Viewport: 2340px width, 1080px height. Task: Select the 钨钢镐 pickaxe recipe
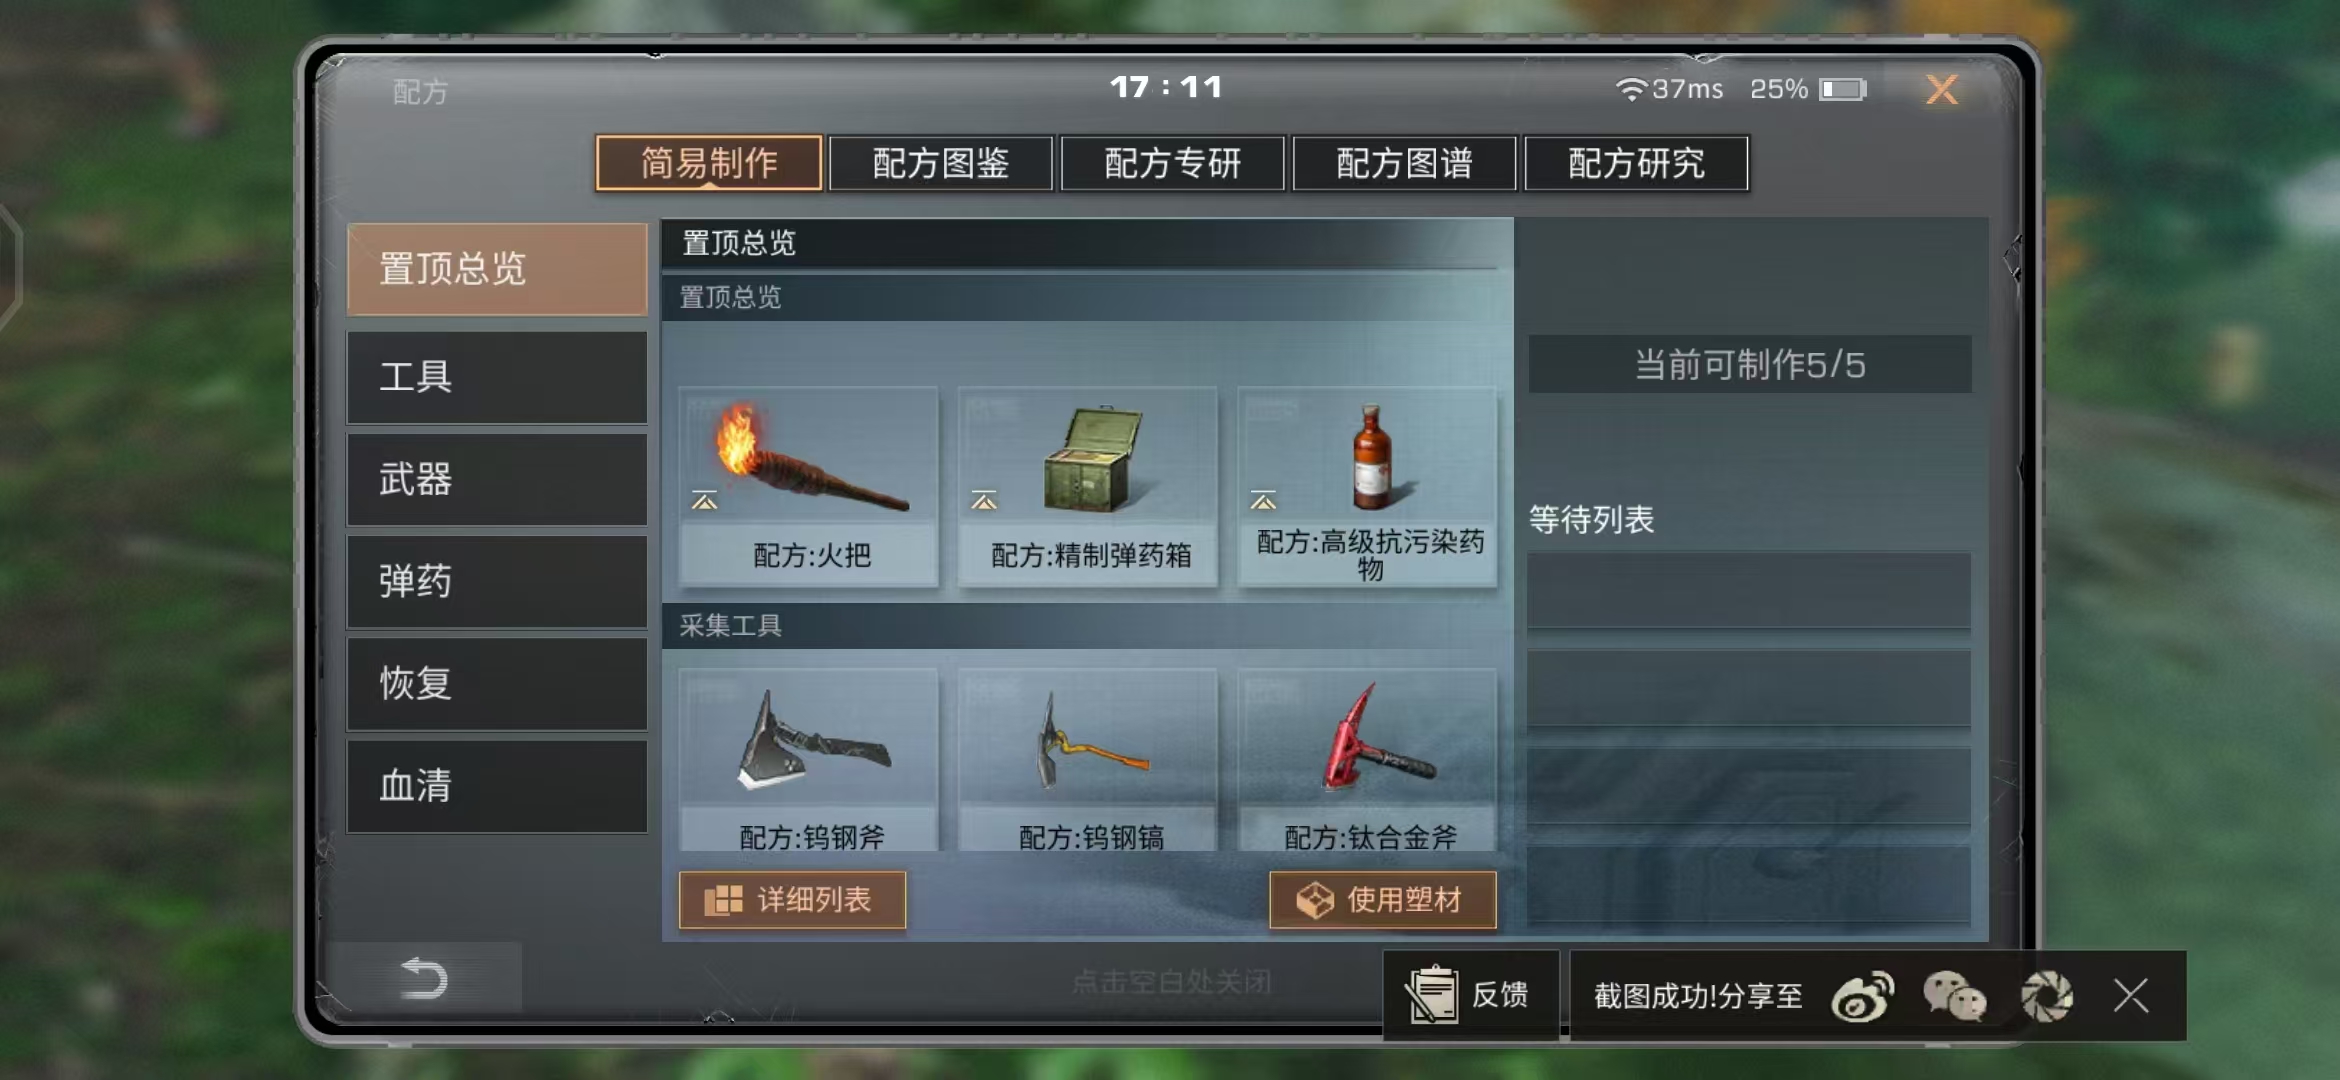coord(1088,762)
